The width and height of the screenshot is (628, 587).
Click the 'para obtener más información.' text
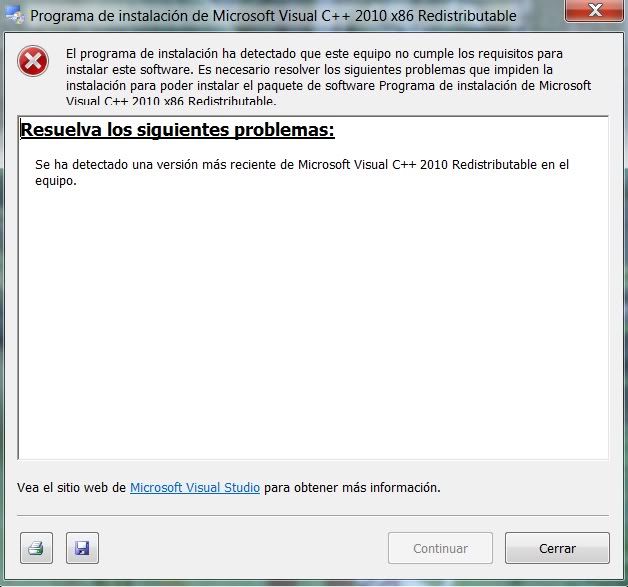(352, 487)
